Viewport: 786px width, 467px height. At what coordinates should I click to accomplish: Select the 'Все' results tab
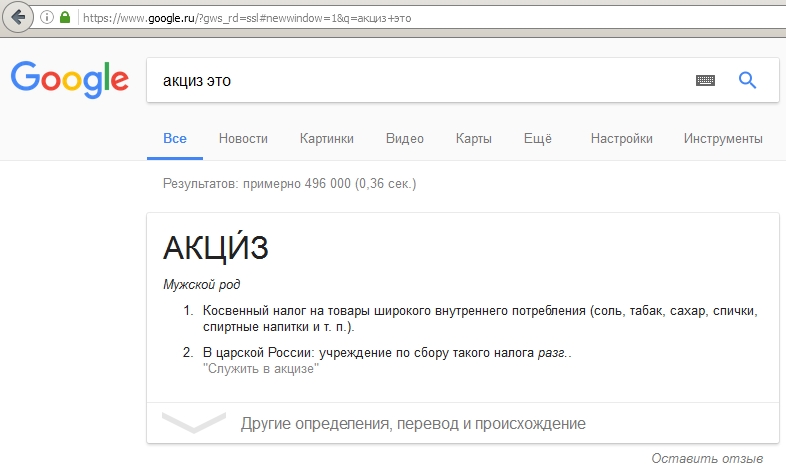point(175,139)
